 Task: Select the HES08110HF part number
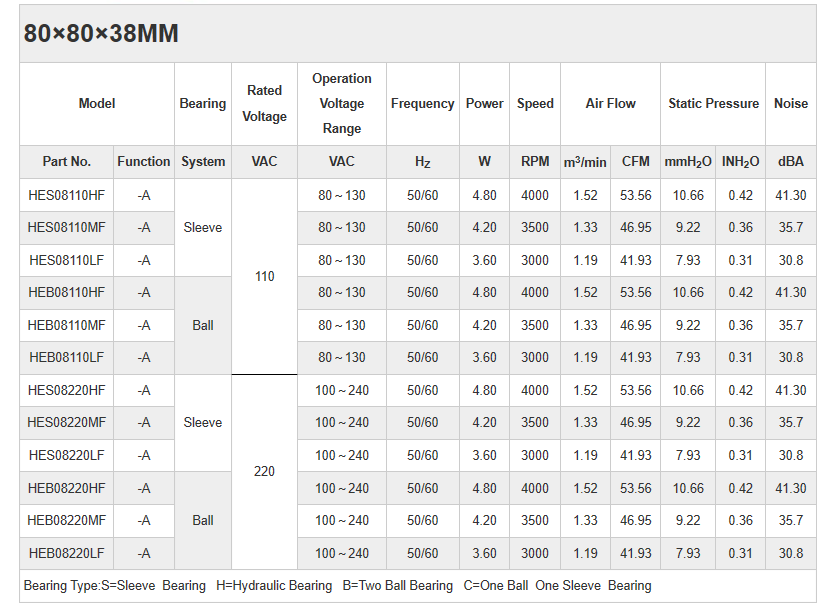pyautogui.click(x=67, y=195)
